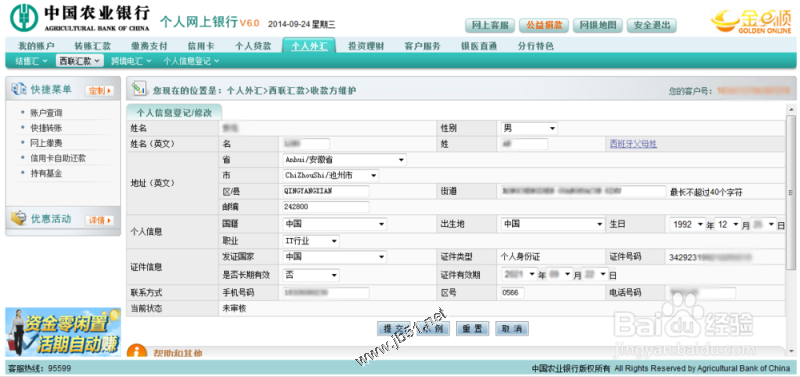
Task: Select the 个人外汇 tab
Action: point(309,46)
